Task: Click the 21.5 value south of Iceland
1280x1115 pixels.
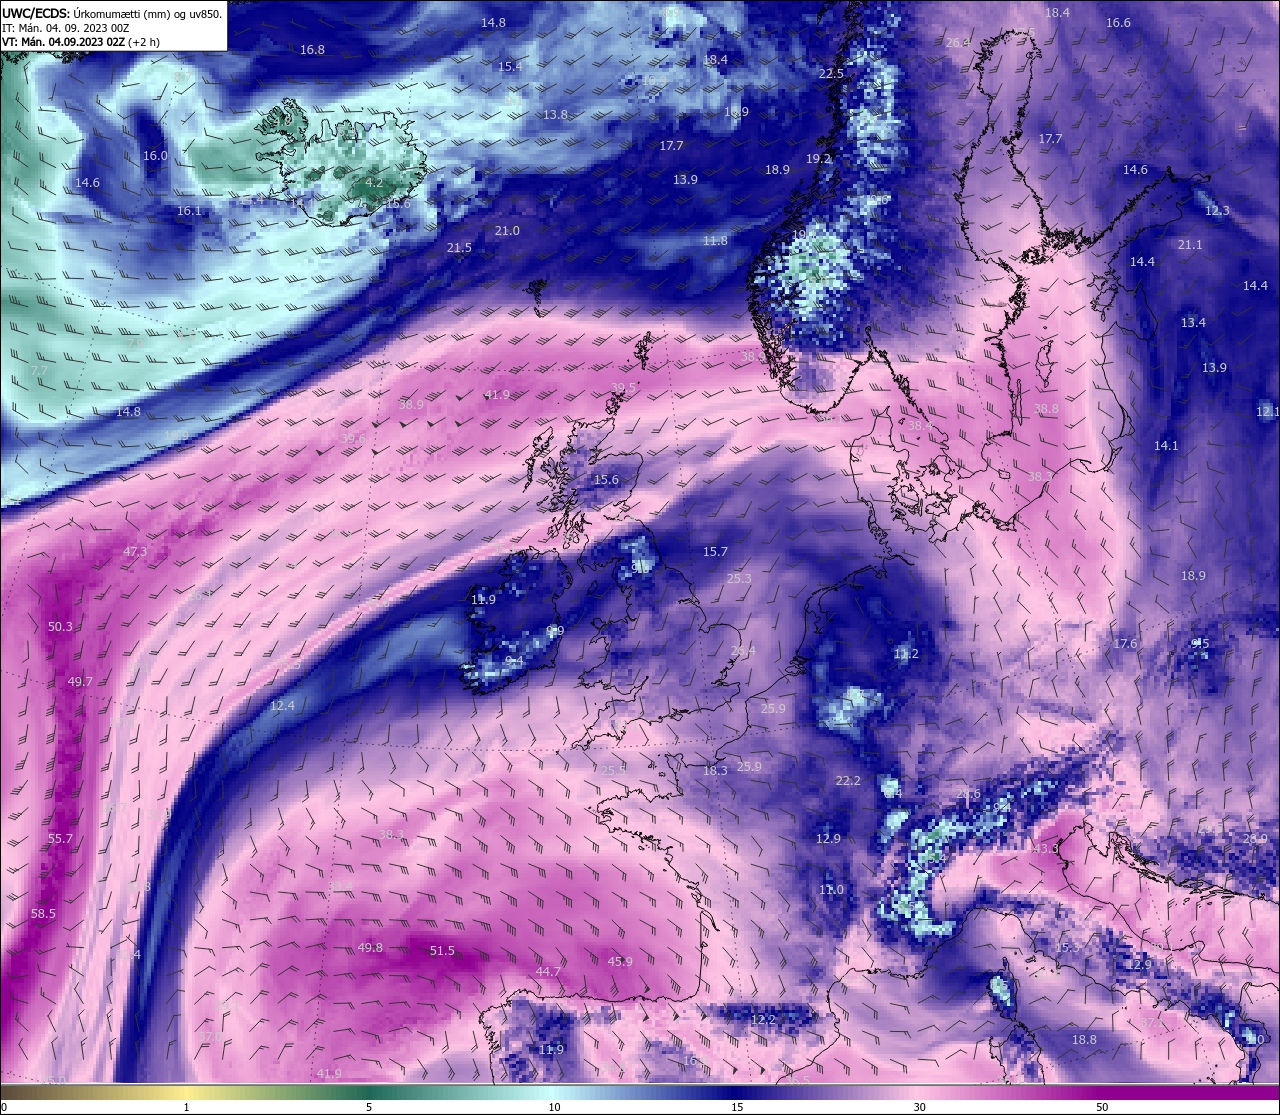Action: pyautogui.click(x=459, y=247)
